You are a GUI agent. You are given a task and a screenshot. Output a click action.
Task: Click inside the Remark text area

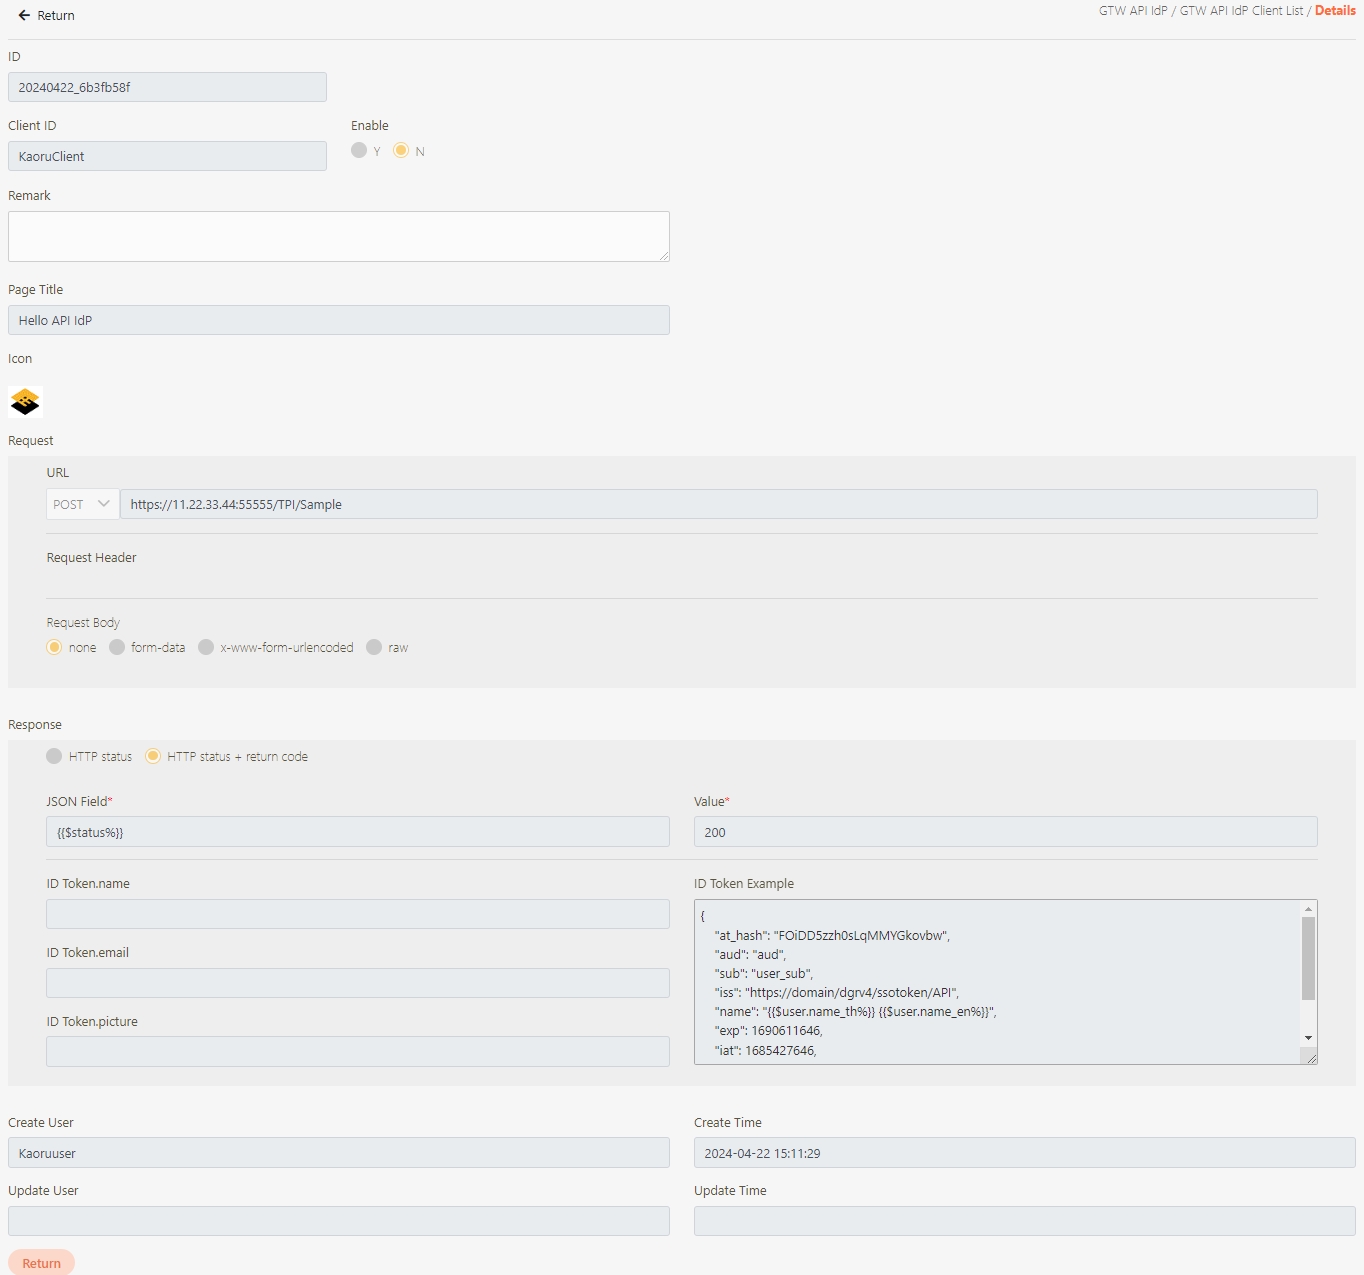coord(338,236)
